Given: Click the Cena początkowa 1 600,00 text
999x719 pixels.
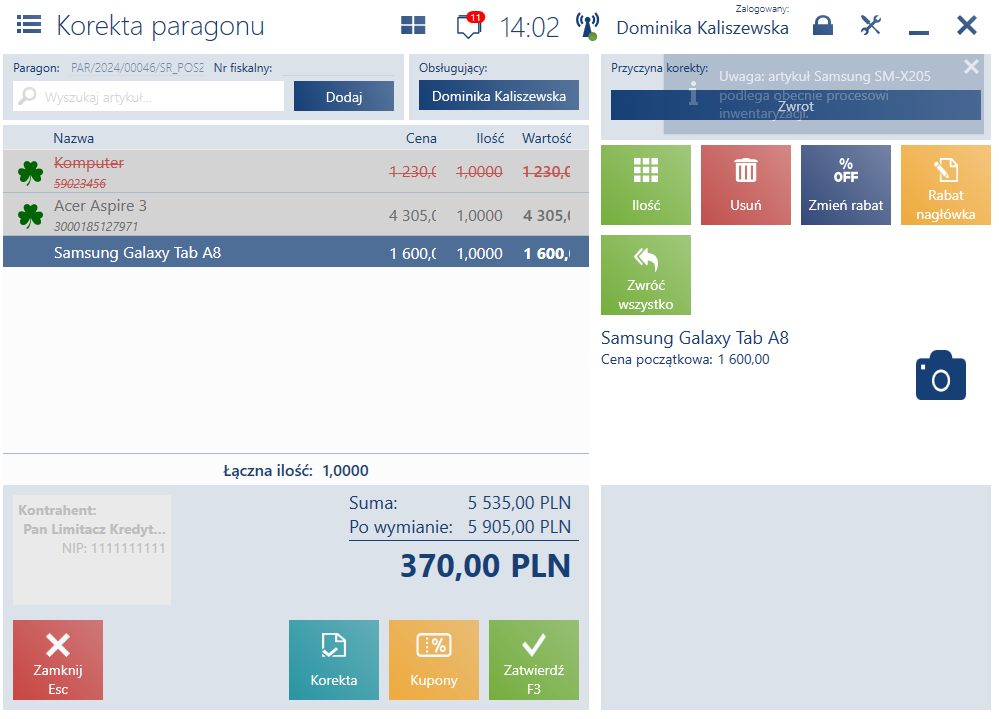Looking at the screenshot, I should (685, 359).
